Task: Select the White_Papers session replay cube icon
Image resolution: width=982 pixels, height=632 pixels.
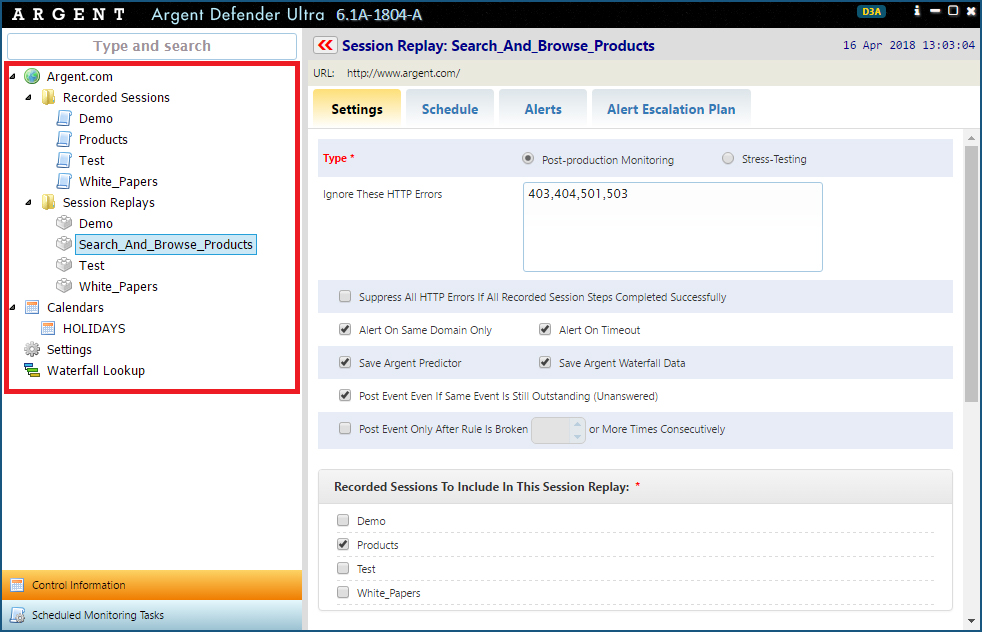Action: (64, 287)
